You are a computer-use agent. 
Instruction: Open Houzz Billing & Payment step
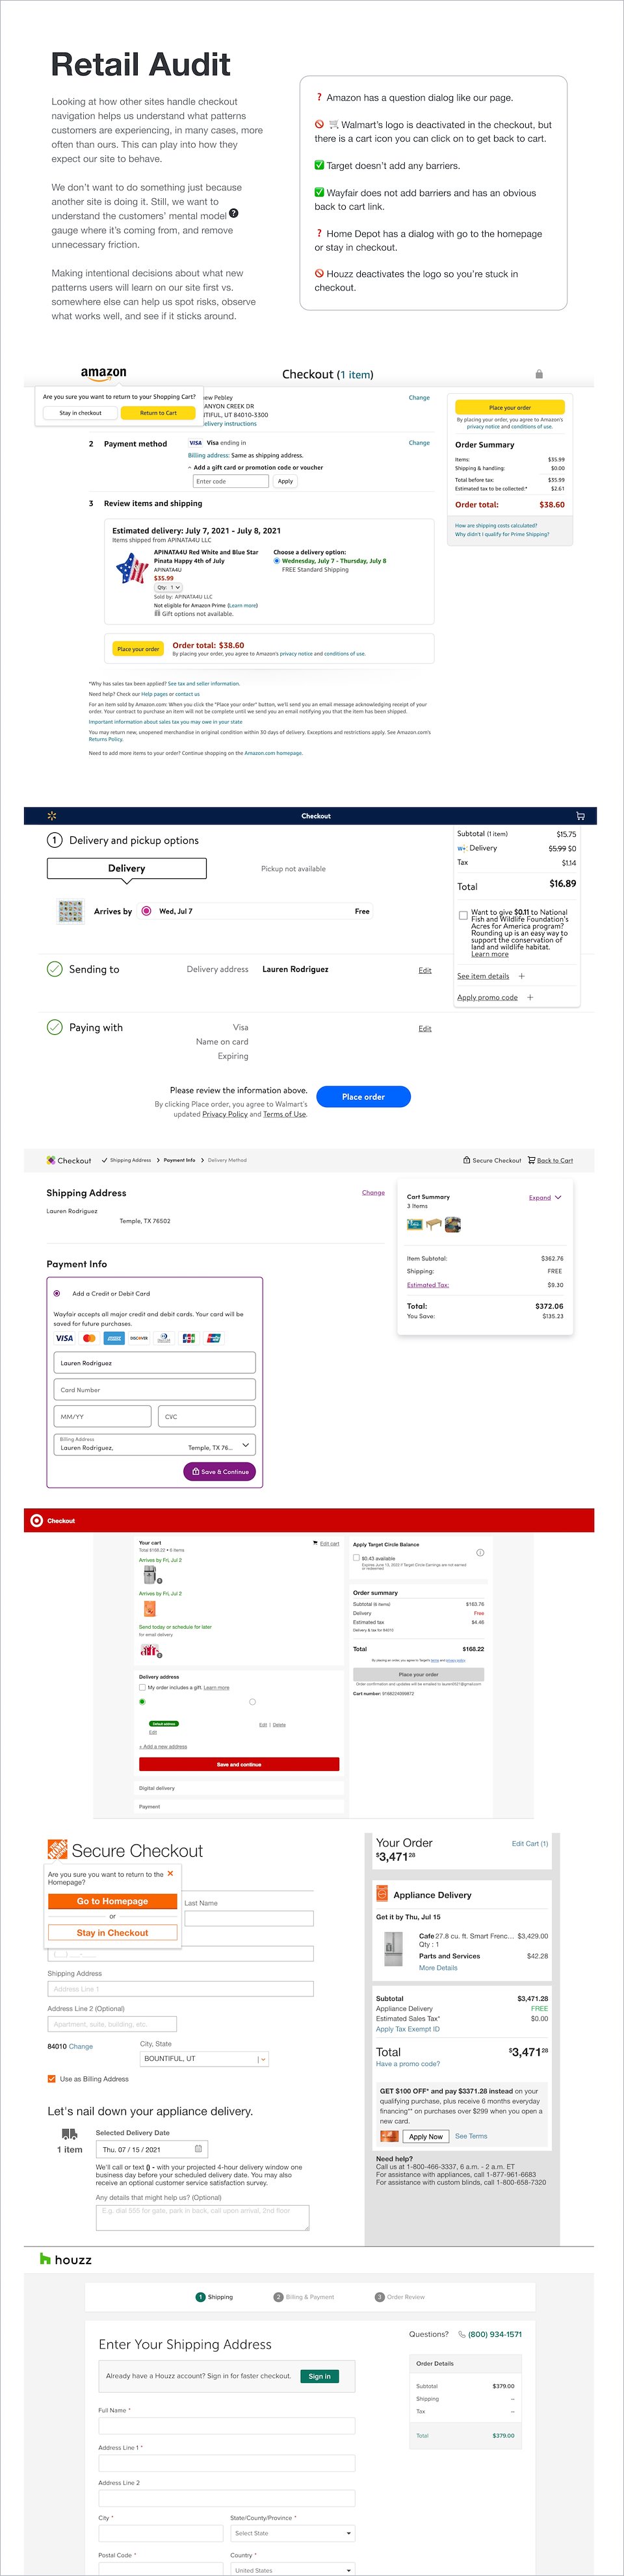point(304,2297)
